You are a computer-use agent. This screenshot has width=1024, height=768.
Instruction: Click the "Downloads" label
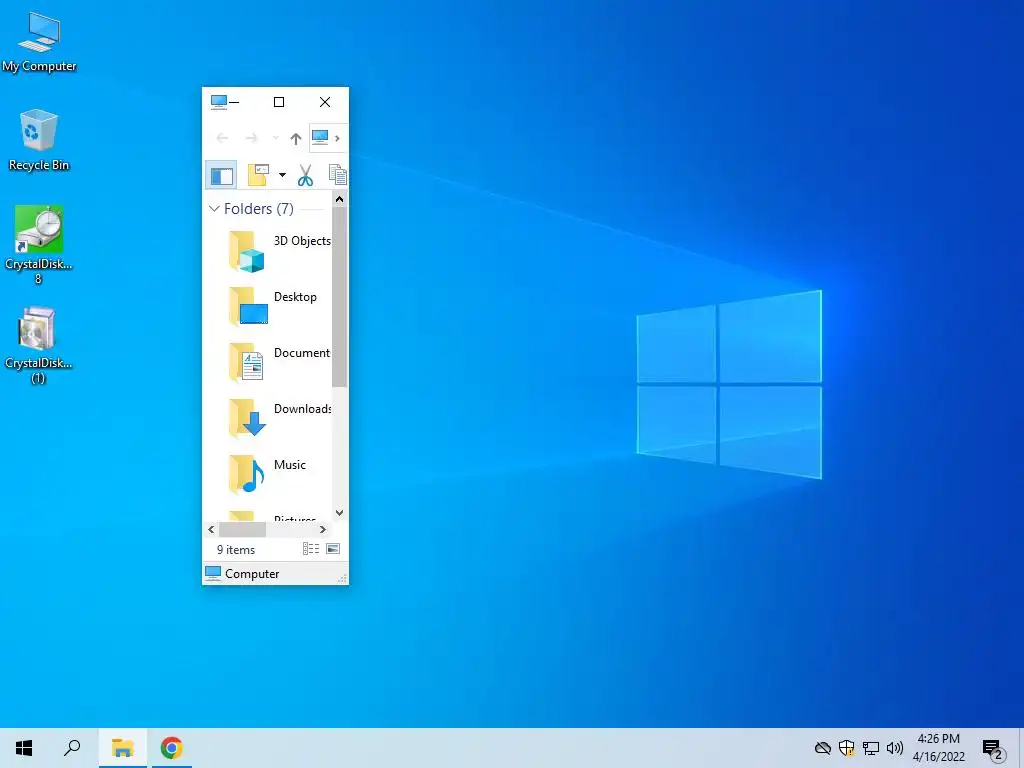(x=302, y=409)
